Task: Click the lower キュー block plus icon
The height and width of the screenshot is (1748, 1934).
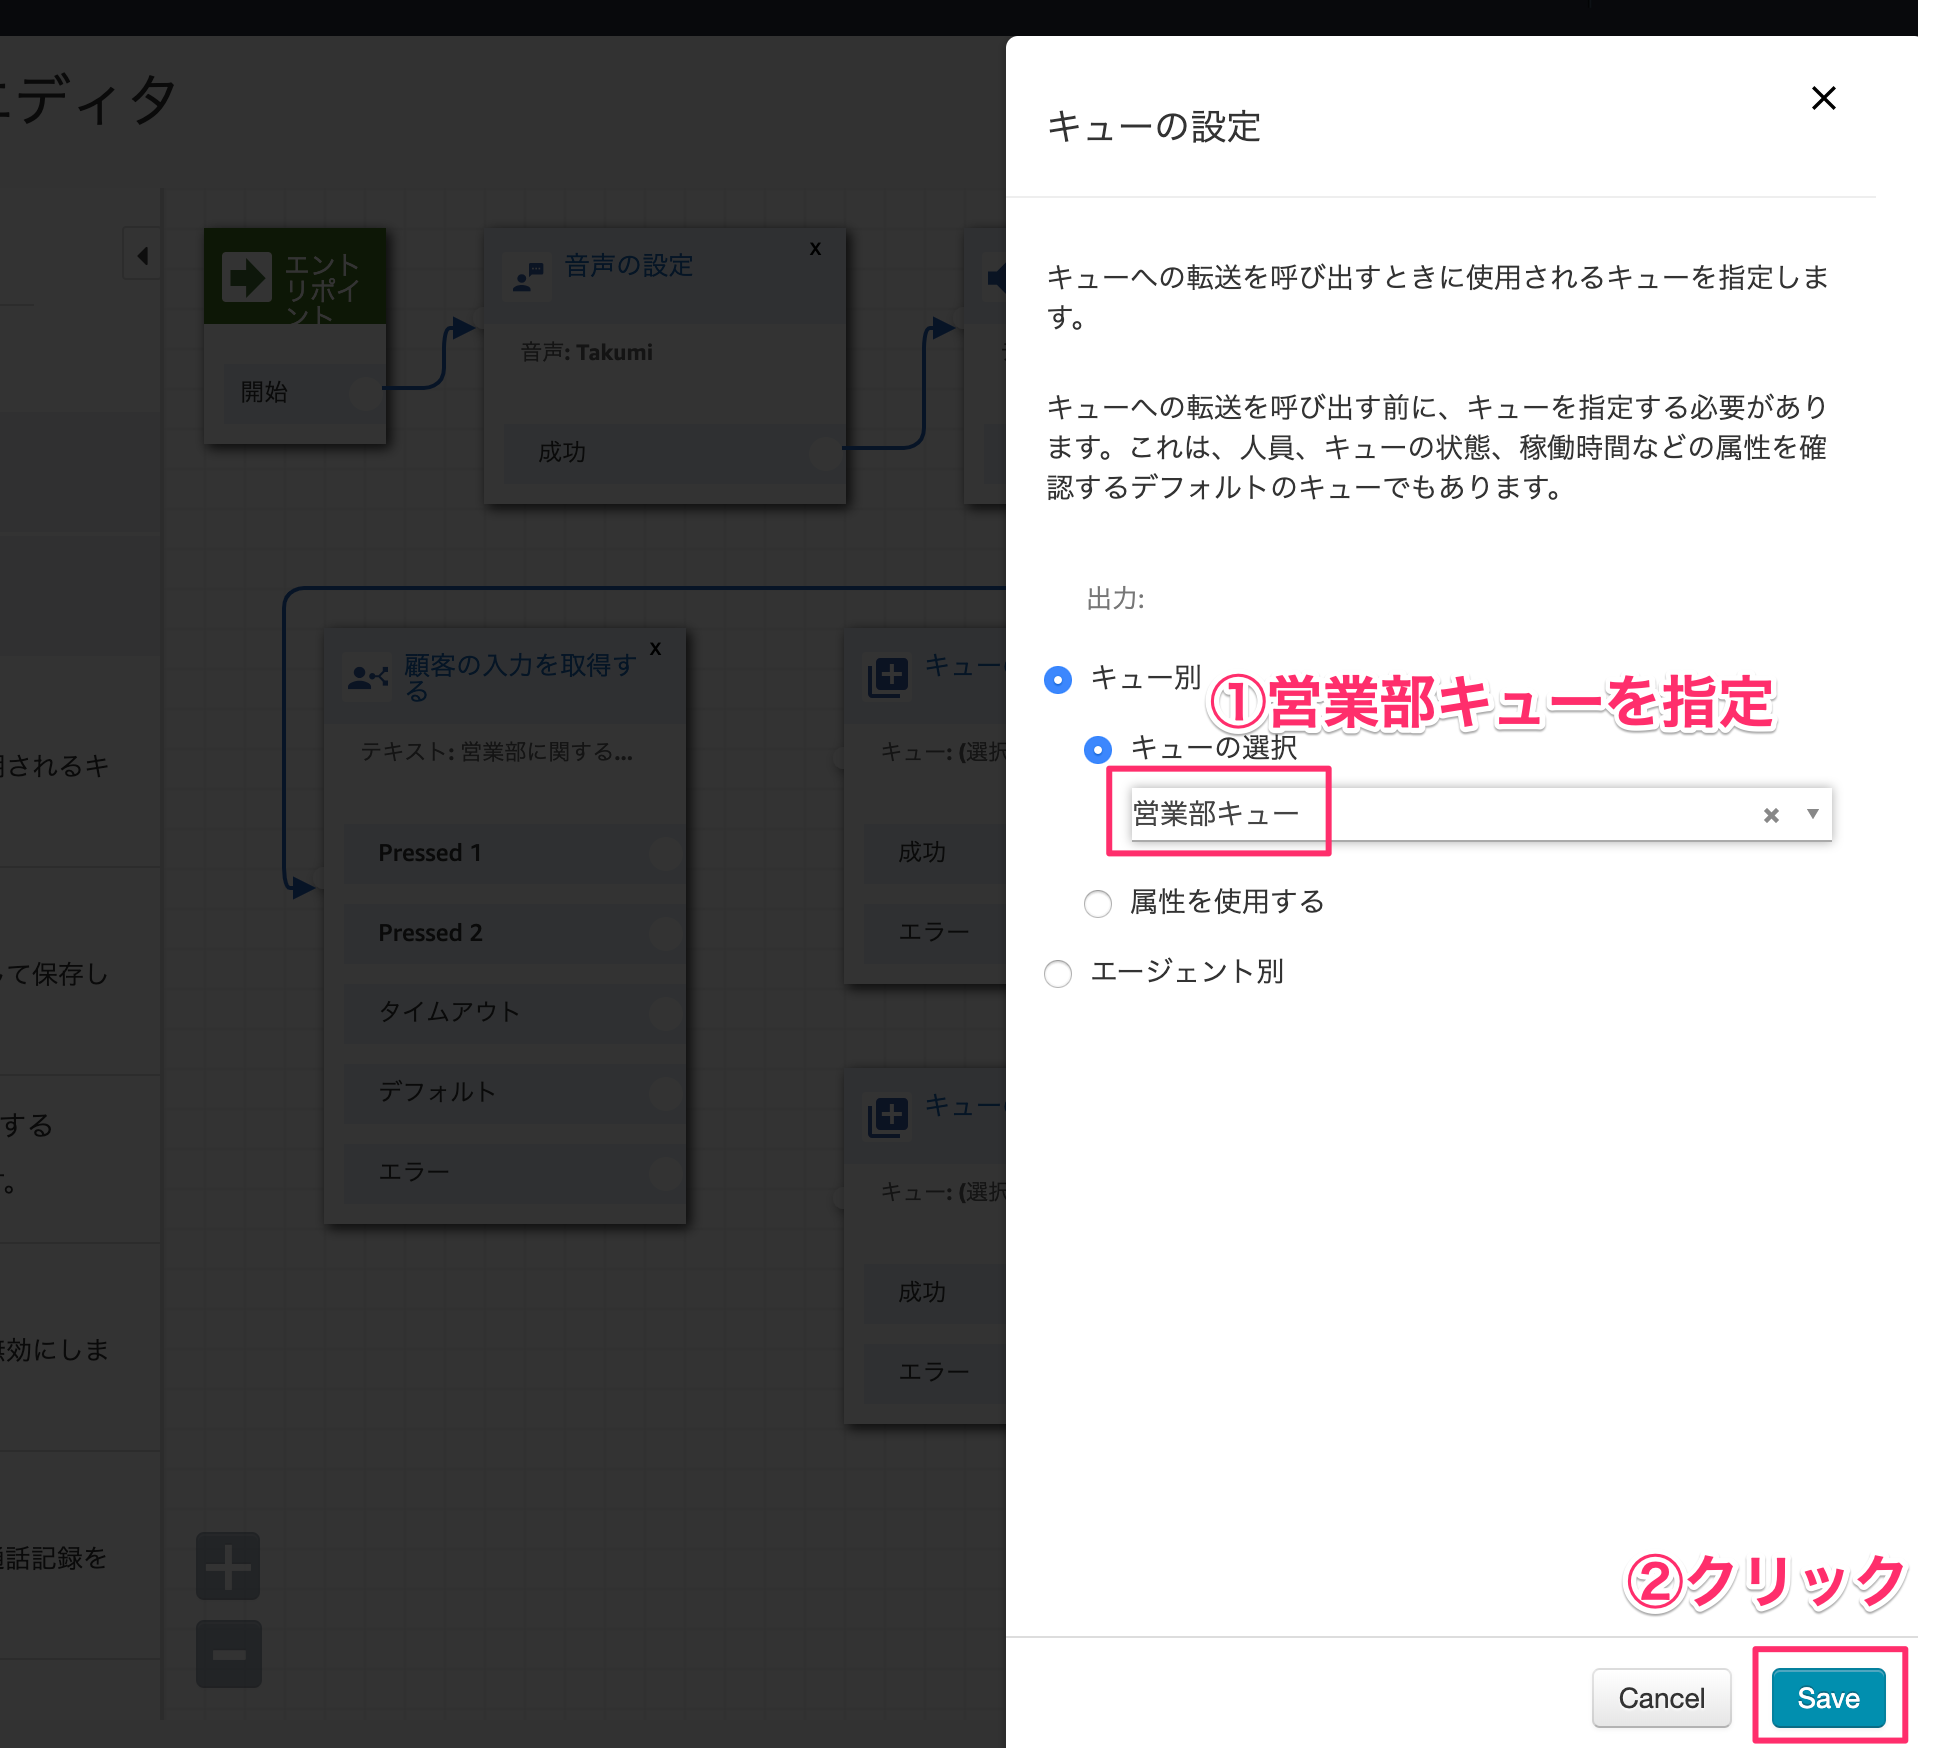Action: [888, 1116]
